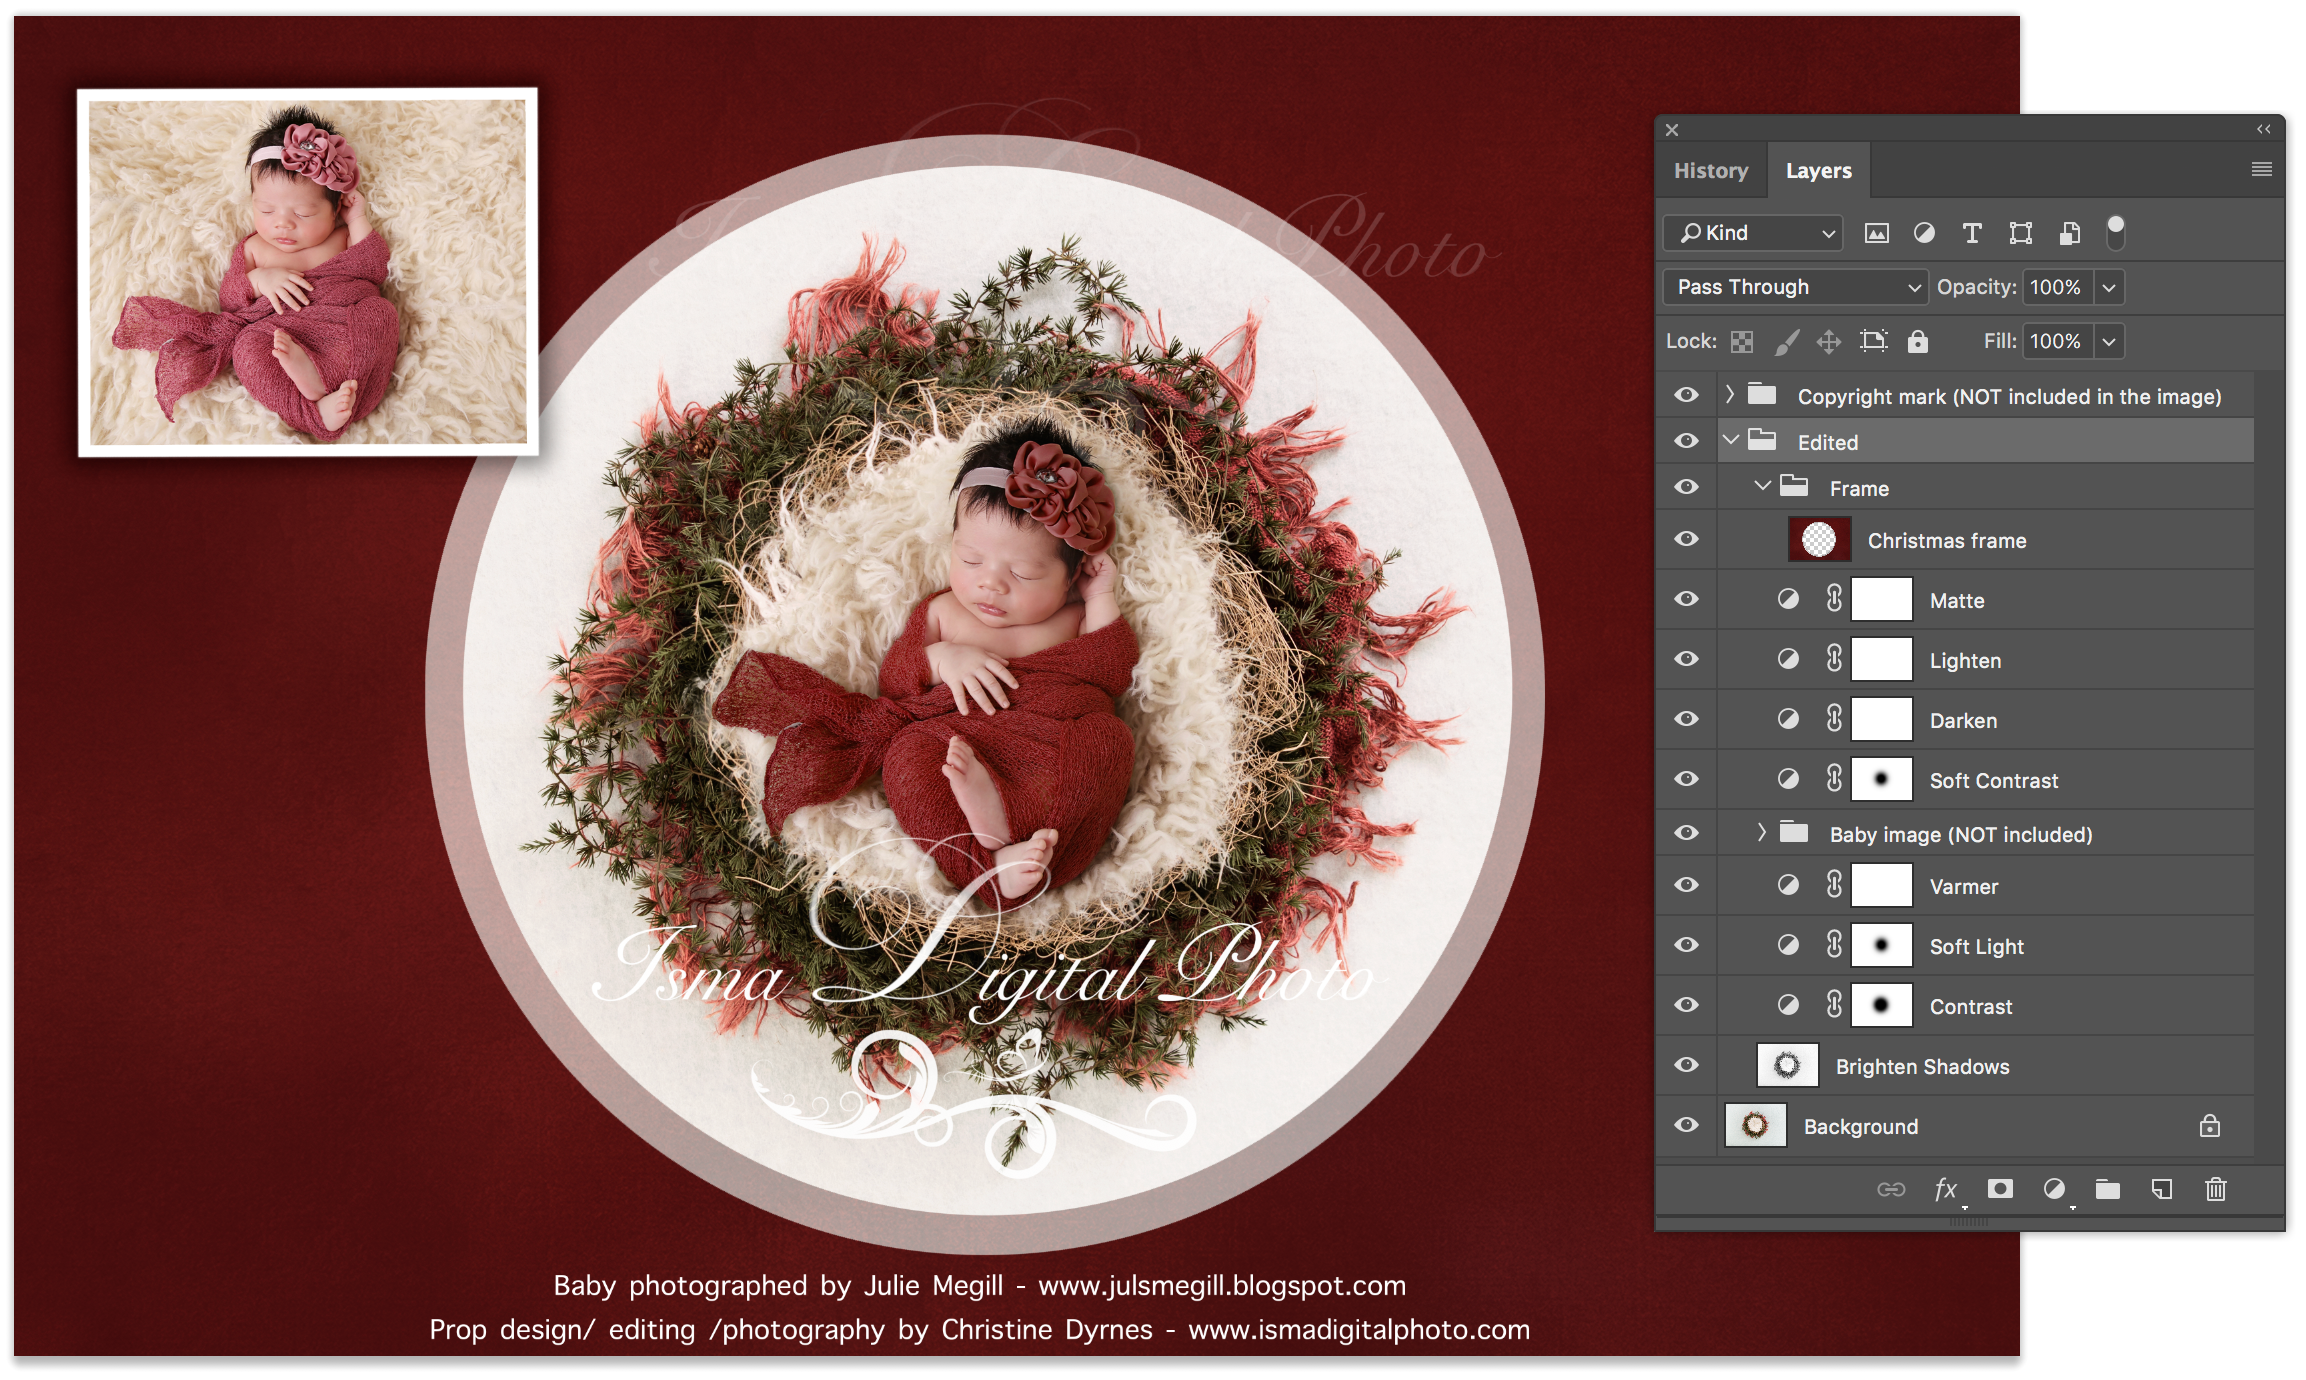Click the Matte layer adjustment icon

pos(1788,600)
